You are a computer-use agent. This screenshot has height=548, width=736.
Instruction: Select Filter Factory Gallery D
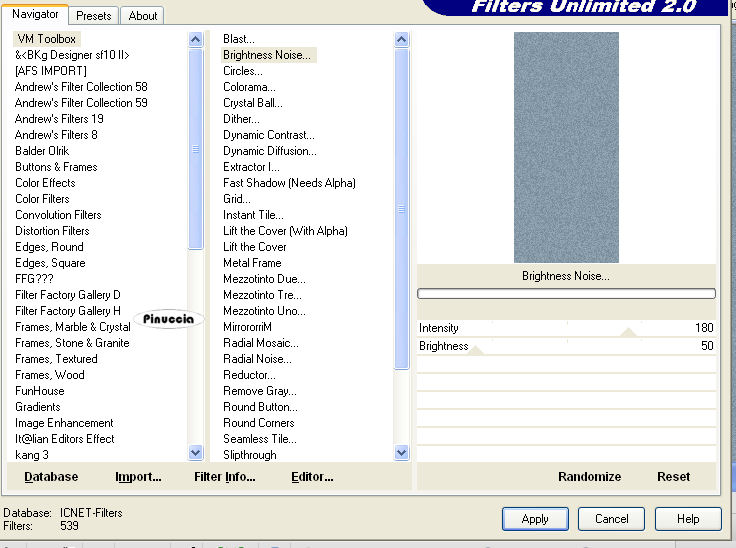[68, 294]
